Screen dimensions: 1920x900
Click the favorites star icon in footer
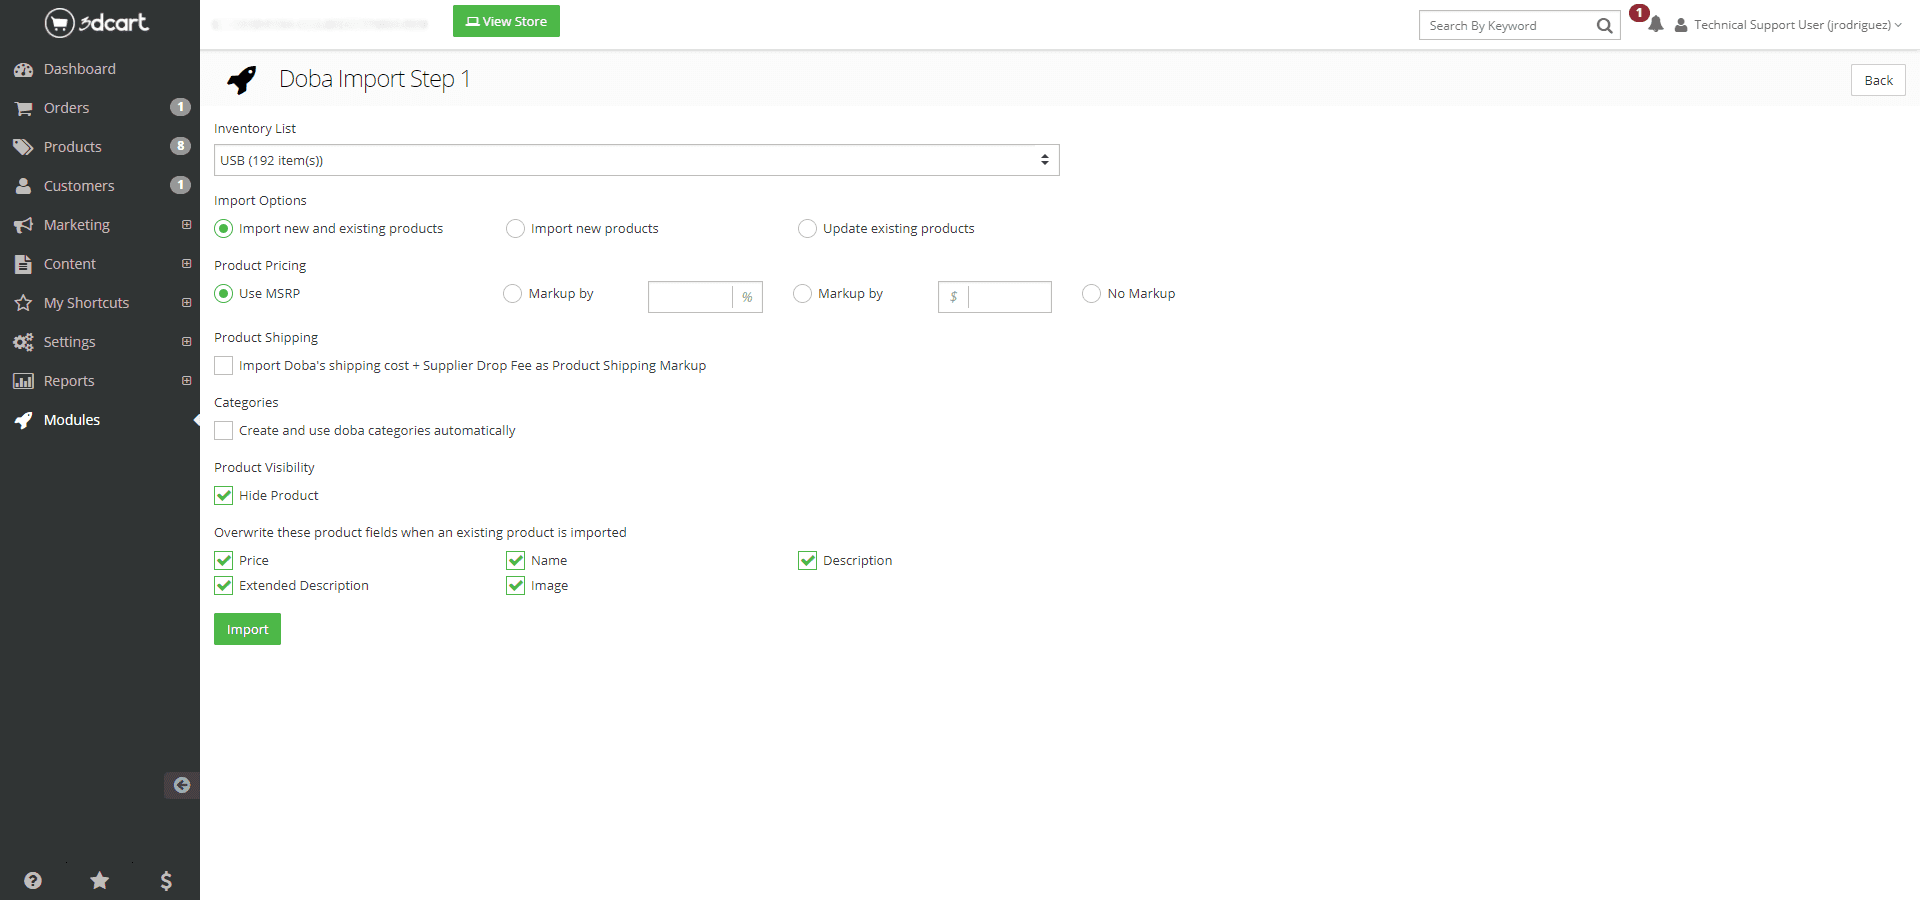99,880
